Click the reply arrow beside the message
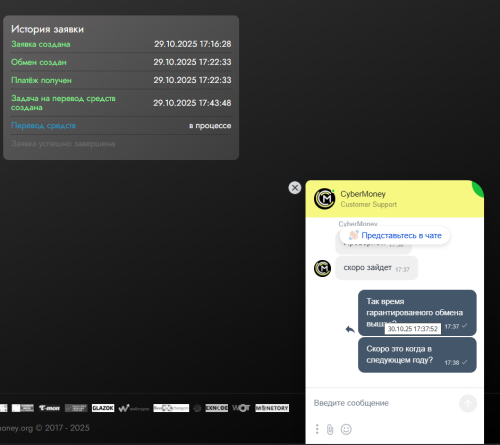Screen dimensions: 500x445 tap(350, 329)
